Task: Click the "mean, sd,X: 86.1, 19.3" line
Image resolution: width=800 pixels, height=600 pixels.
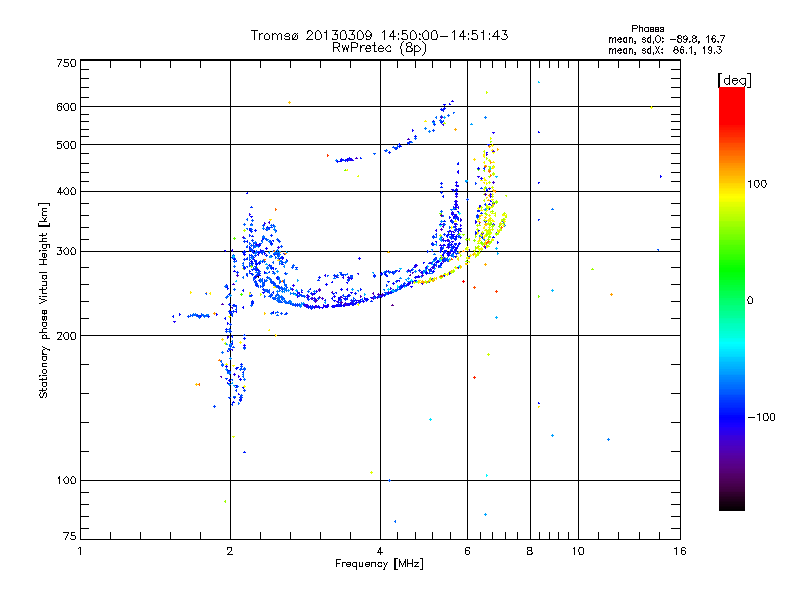Action: coord(665,50)
